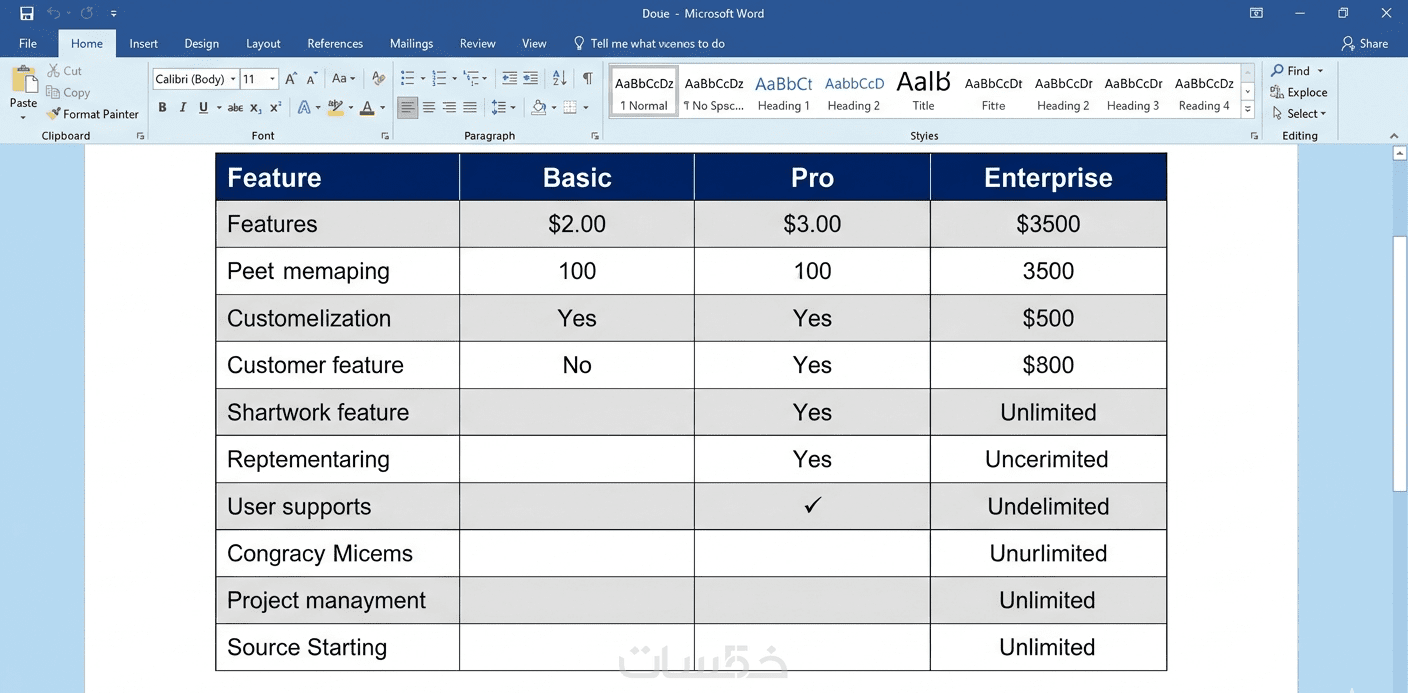Click the yellow text highlight color button
This screenshot has height=693, width=1408.
coord(335,108)
